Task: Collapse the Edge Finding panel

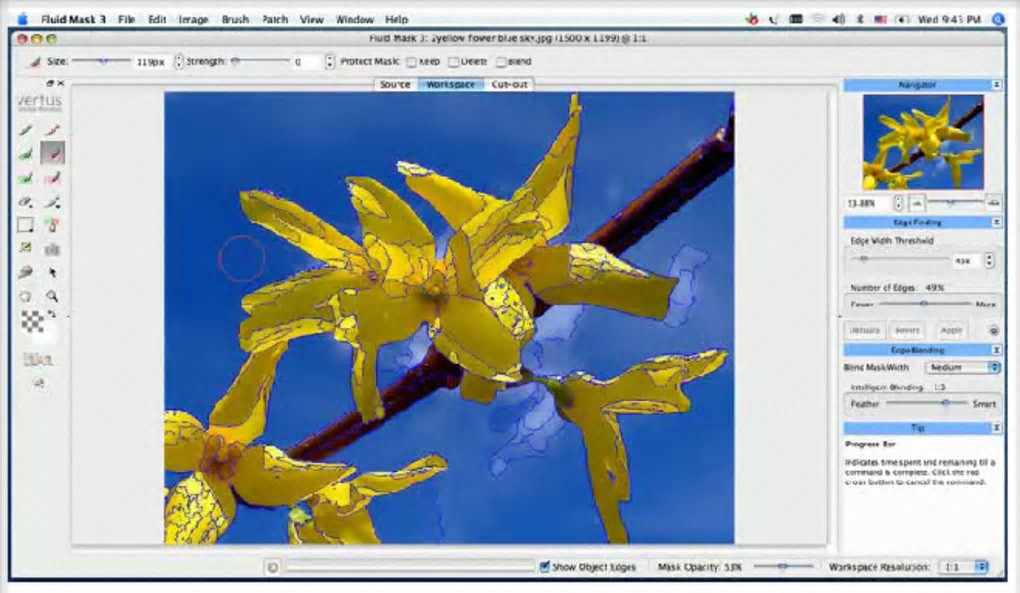Action: [996, 222]
